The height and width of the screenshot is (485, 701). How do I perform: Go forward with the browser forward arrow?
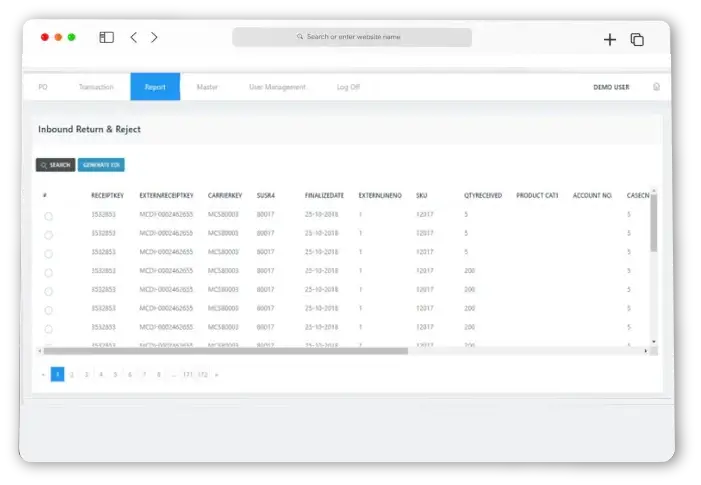[154, 38]
